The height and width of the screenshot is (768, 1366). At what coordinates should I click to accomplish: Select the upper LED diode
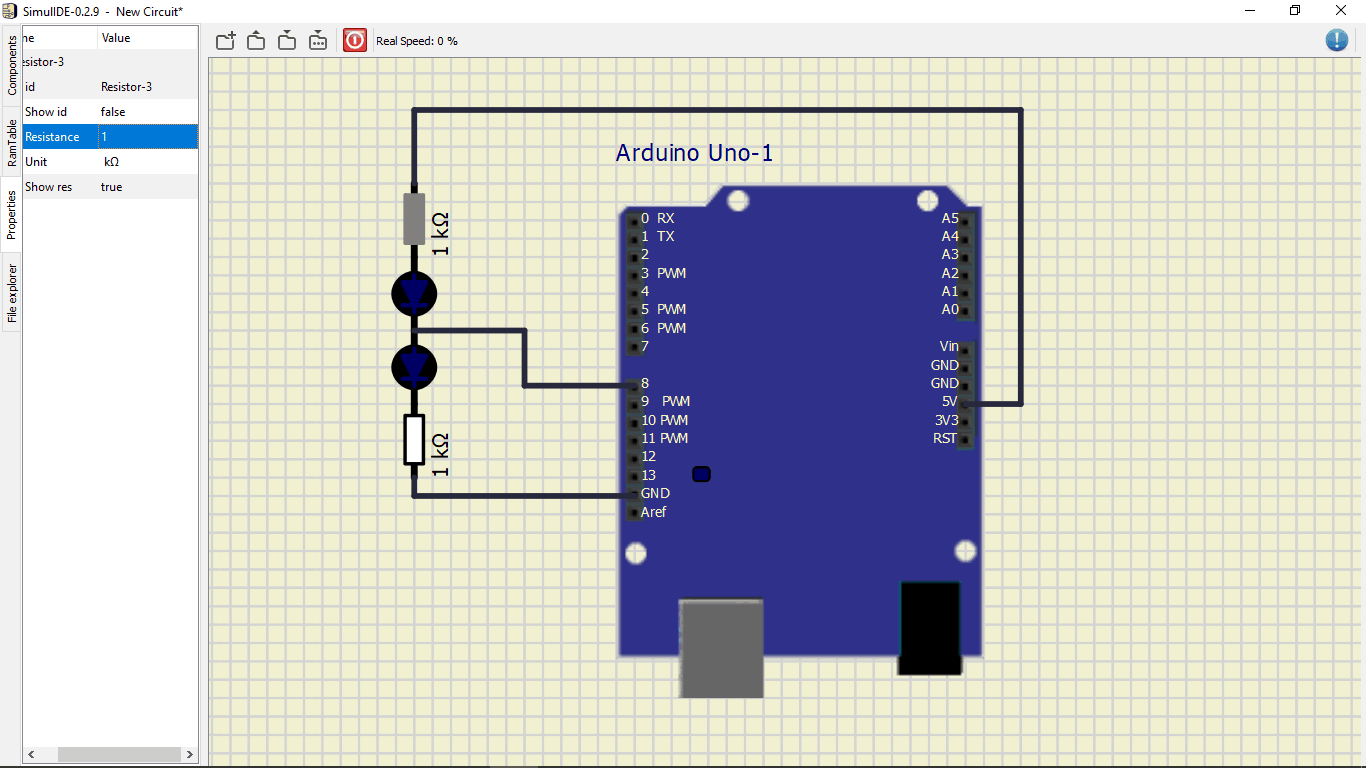click(414, 293)
